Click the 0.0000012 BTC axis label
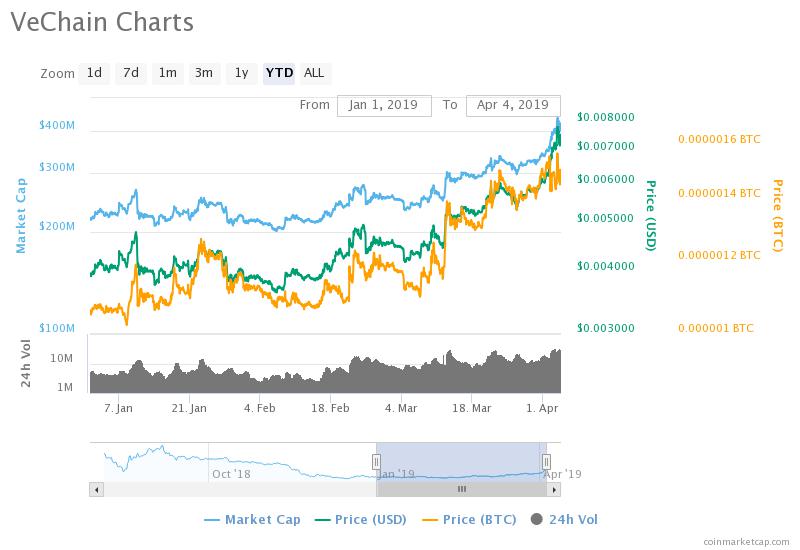 pyautogui.click(x=719, y=255)
